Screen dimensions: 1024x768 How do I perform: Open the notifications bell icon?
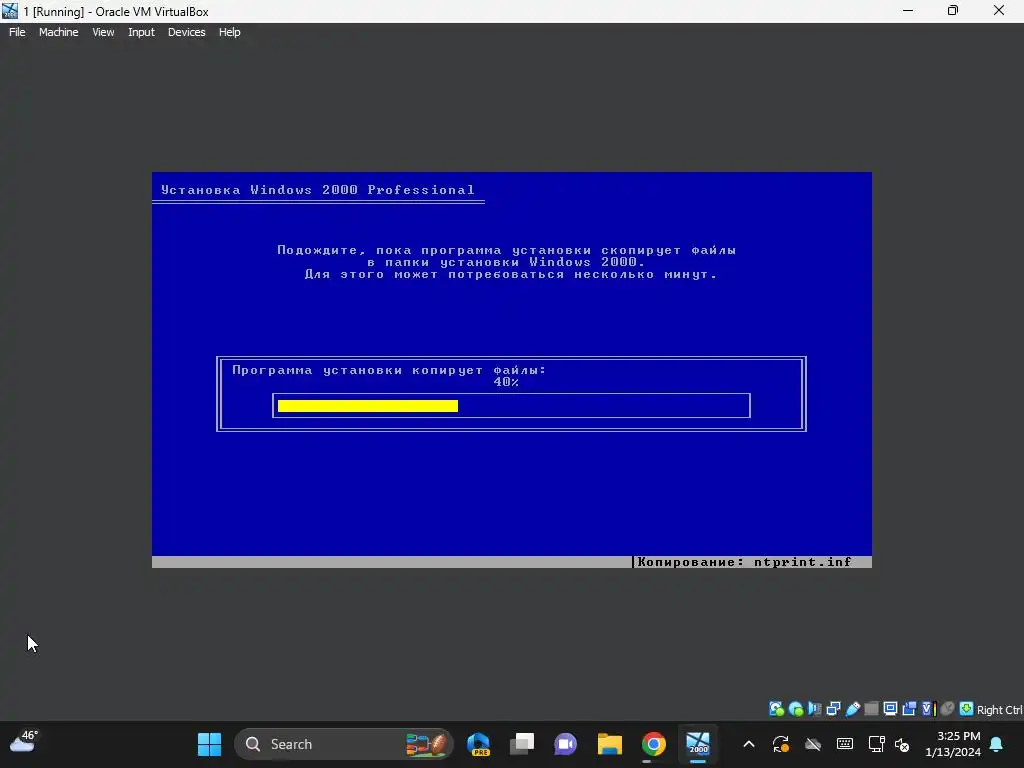(997, 744)
